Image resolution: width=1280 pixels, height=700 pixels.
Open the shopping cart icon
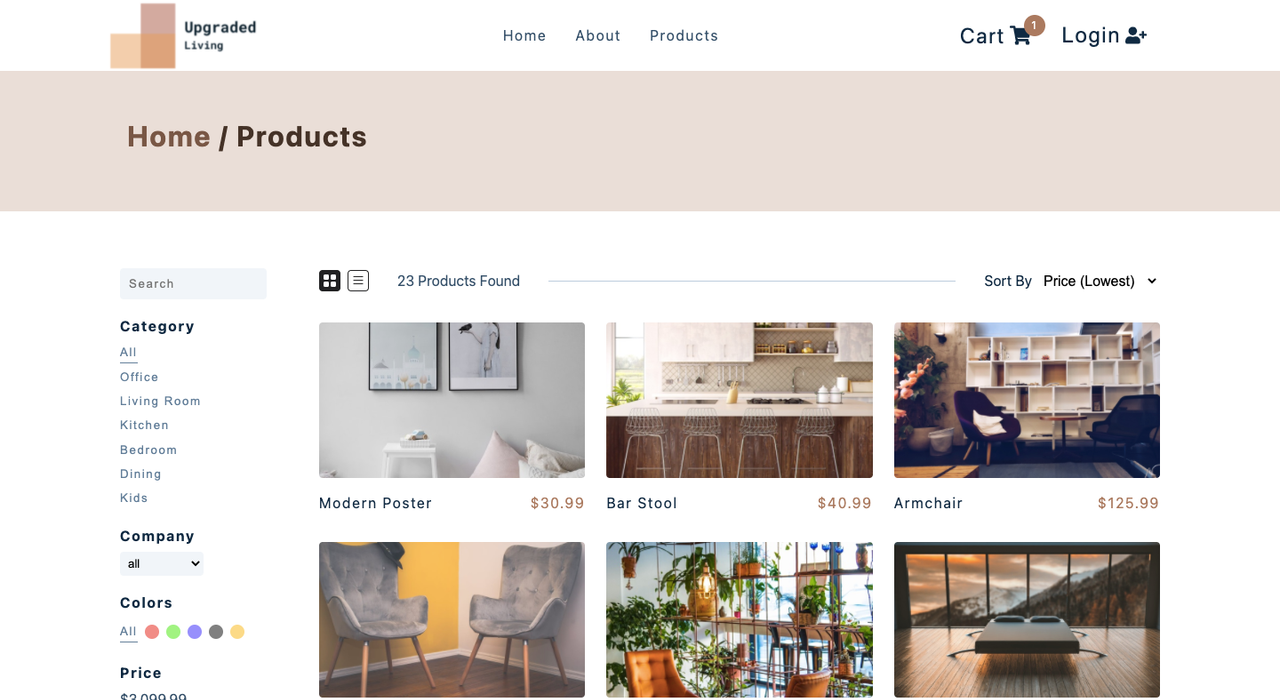(x=1020, y=36)
